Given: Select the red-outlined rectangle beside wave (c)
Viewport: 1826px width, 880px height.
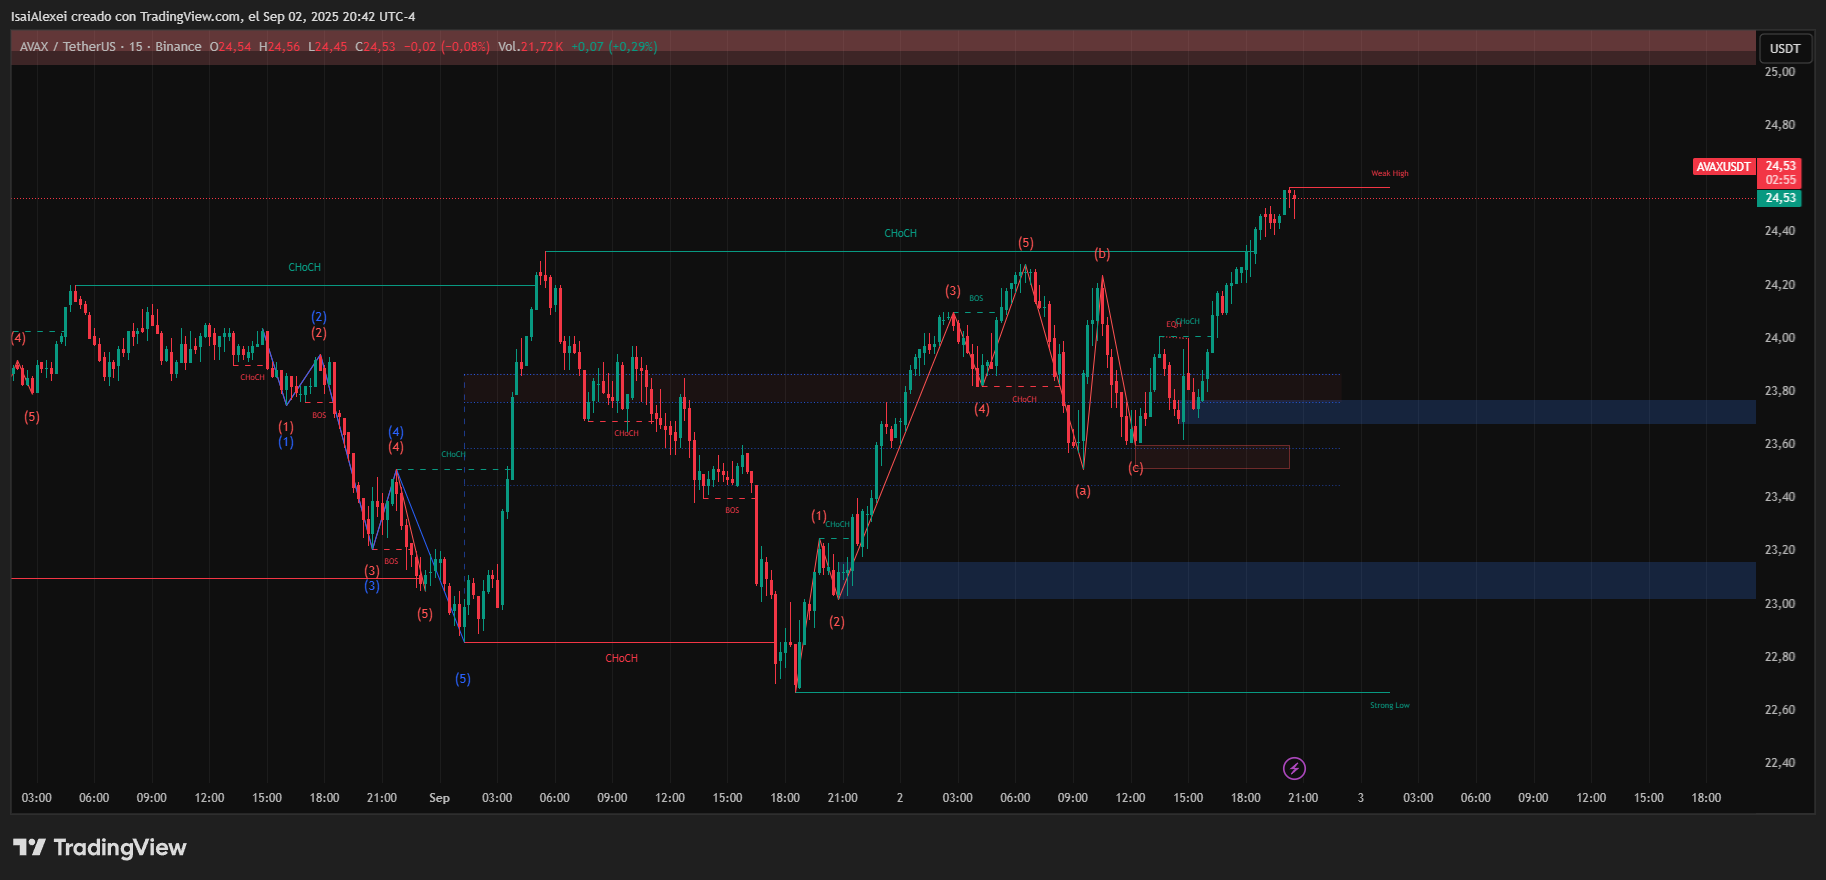Looking at the screenshot, I should [x=1212, y=457].
